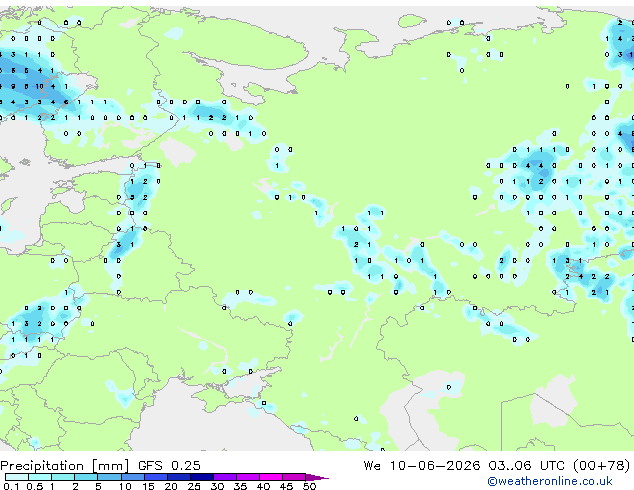This screenshot has height=490, width=634.
Task: Click the '(00+78)' forecast offset text
Action: [x=601, y=466]
